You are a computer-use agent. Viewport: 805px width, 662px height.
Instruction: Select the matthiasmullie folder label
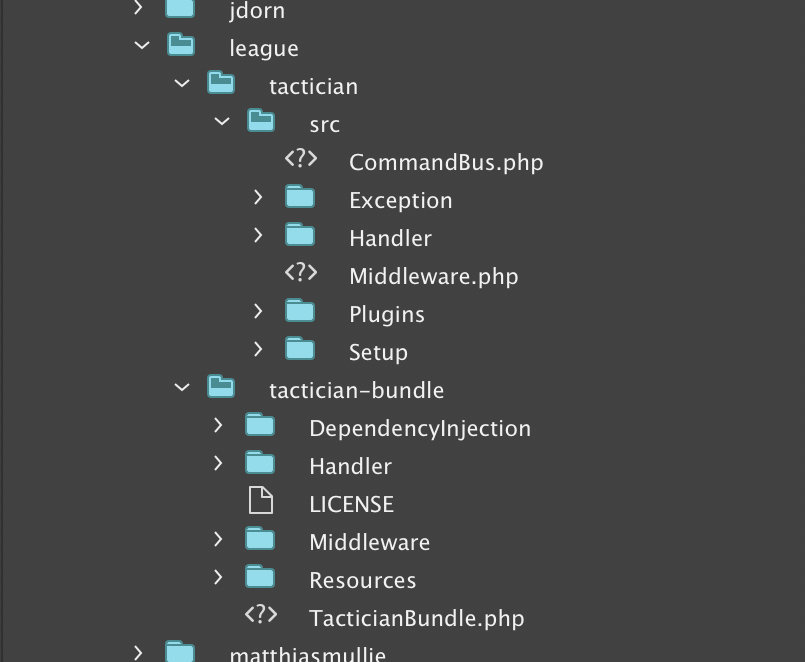307,655
